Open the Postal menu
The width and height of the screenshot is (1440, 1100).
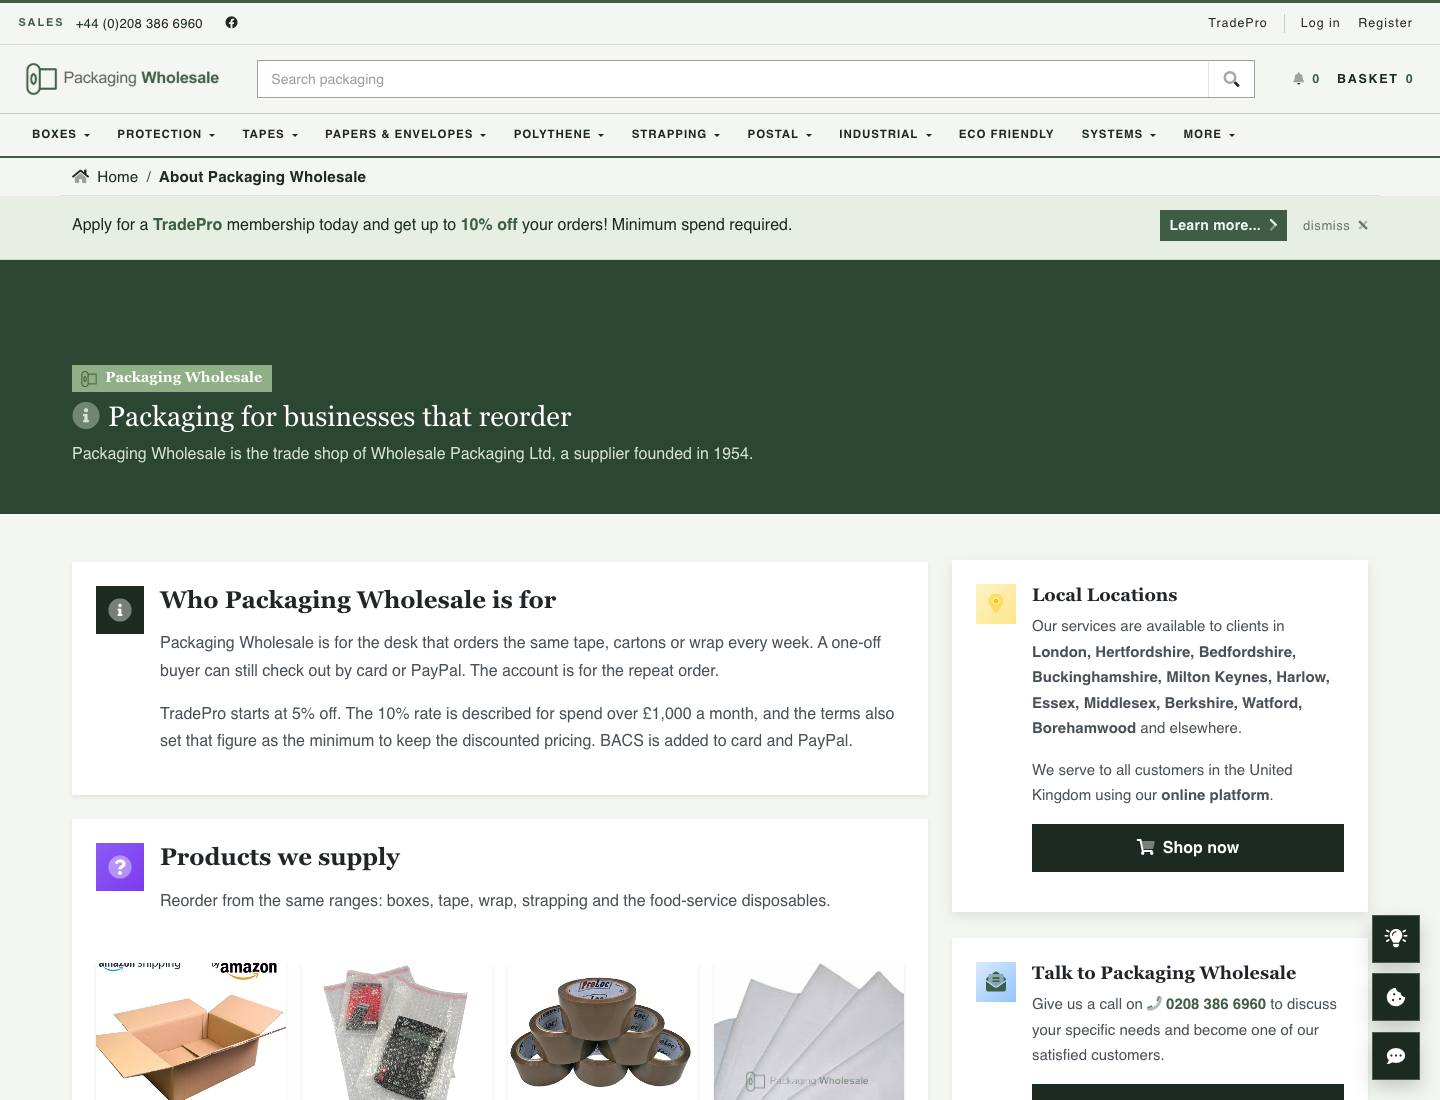click(x=780, y=134)
